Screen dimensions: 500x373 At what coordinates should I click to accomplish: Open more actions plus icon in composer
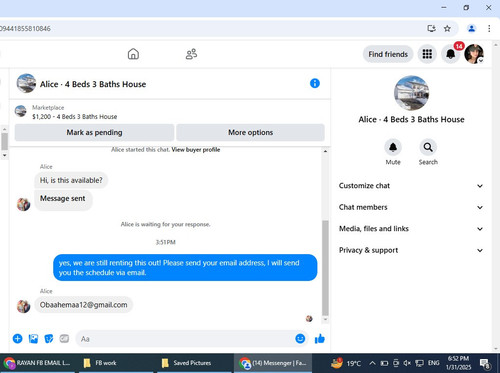point(18,339)
